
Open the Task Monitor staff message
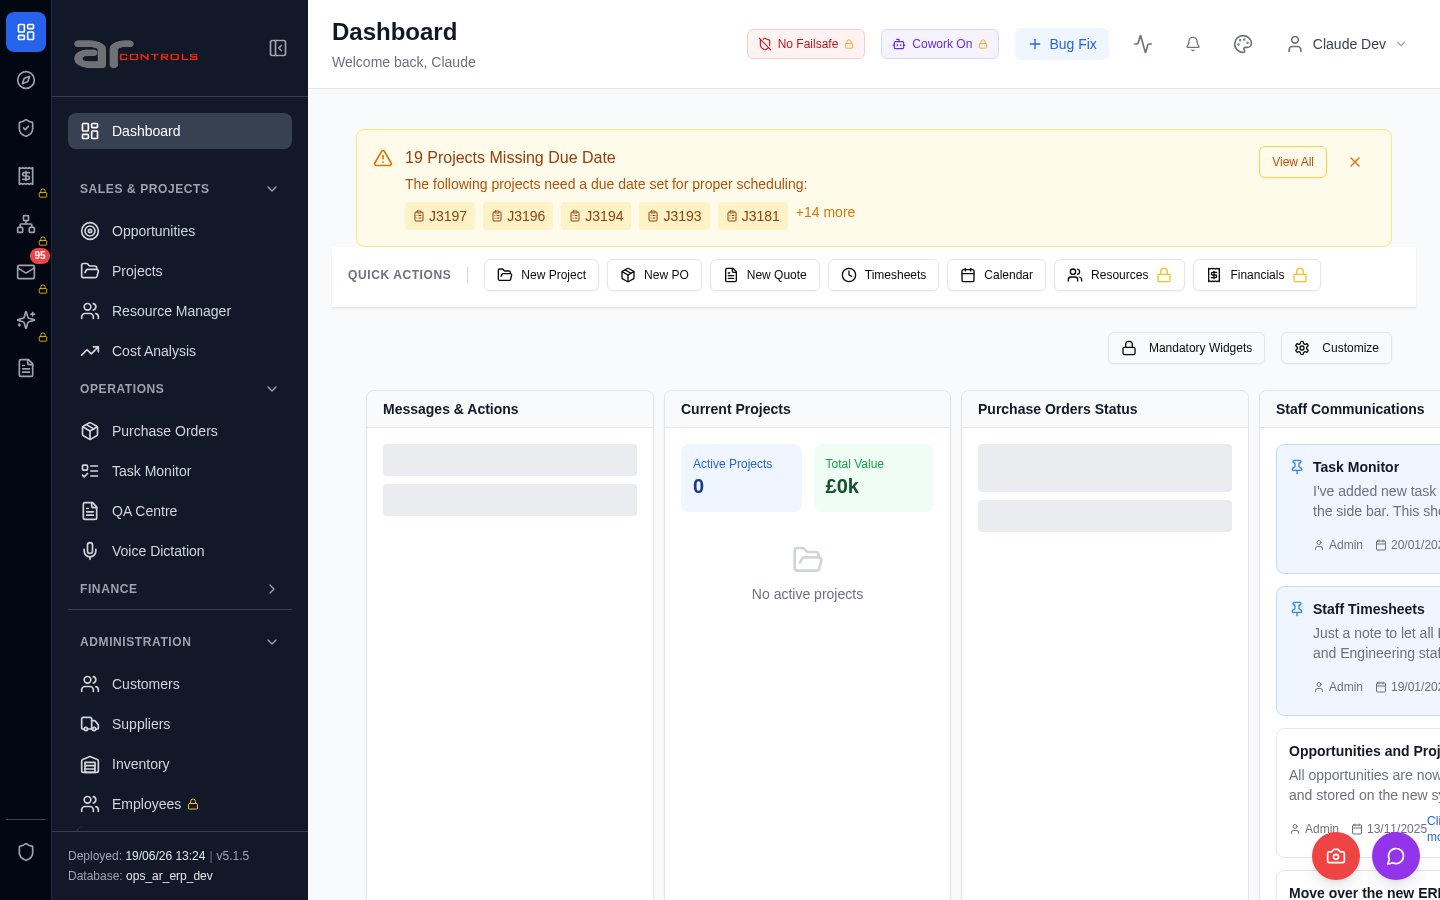click(x=1358, y=509)
